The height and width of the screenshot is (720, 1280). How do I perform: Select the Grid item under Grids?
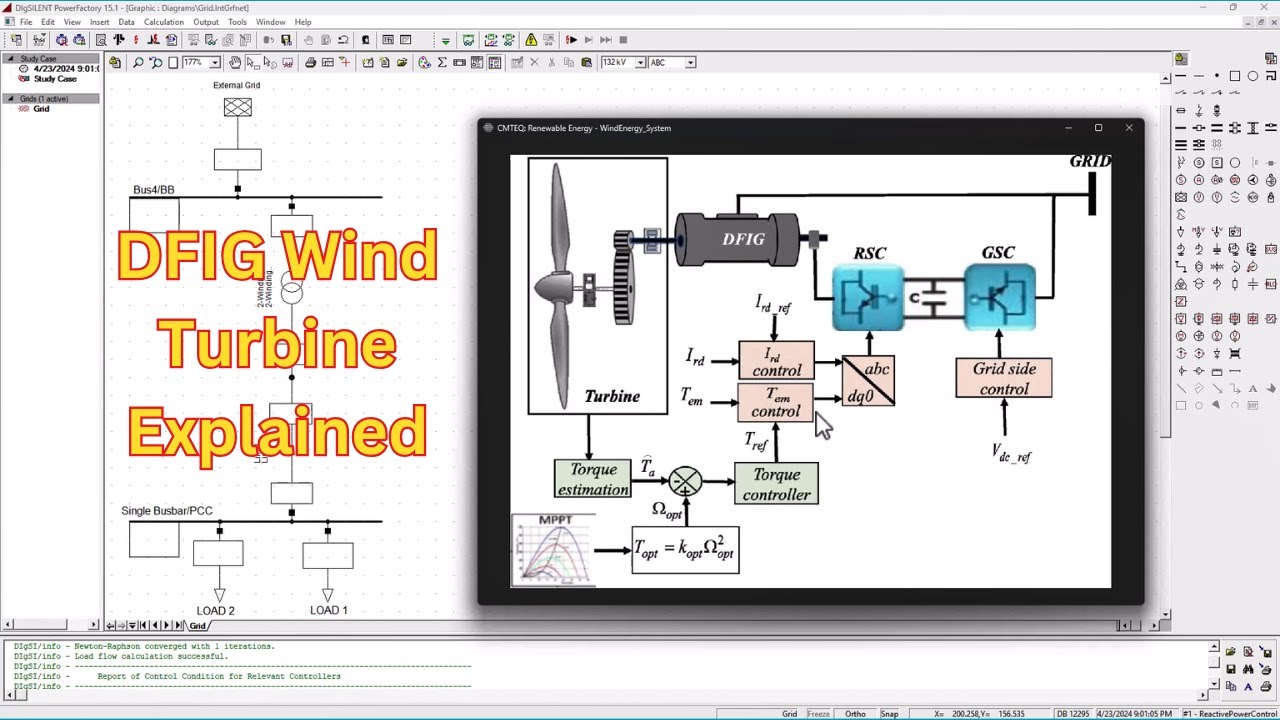[x=41, y=109]
